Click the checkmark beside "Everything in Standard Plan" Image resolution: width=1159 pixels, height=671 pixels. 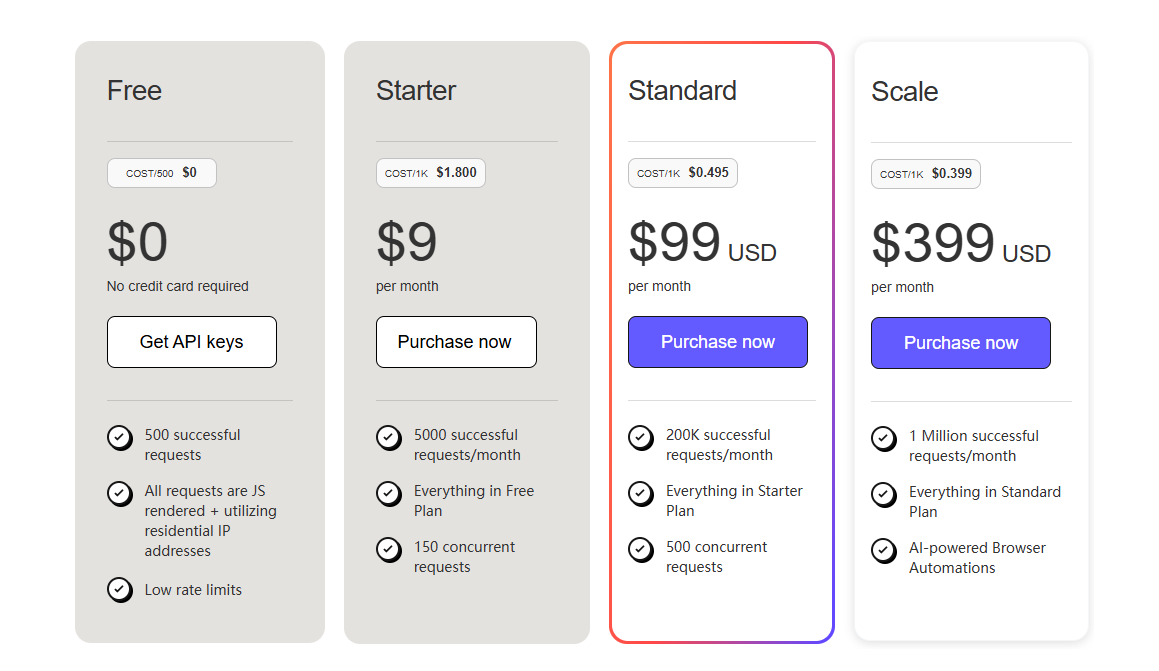tap(883, 494)
